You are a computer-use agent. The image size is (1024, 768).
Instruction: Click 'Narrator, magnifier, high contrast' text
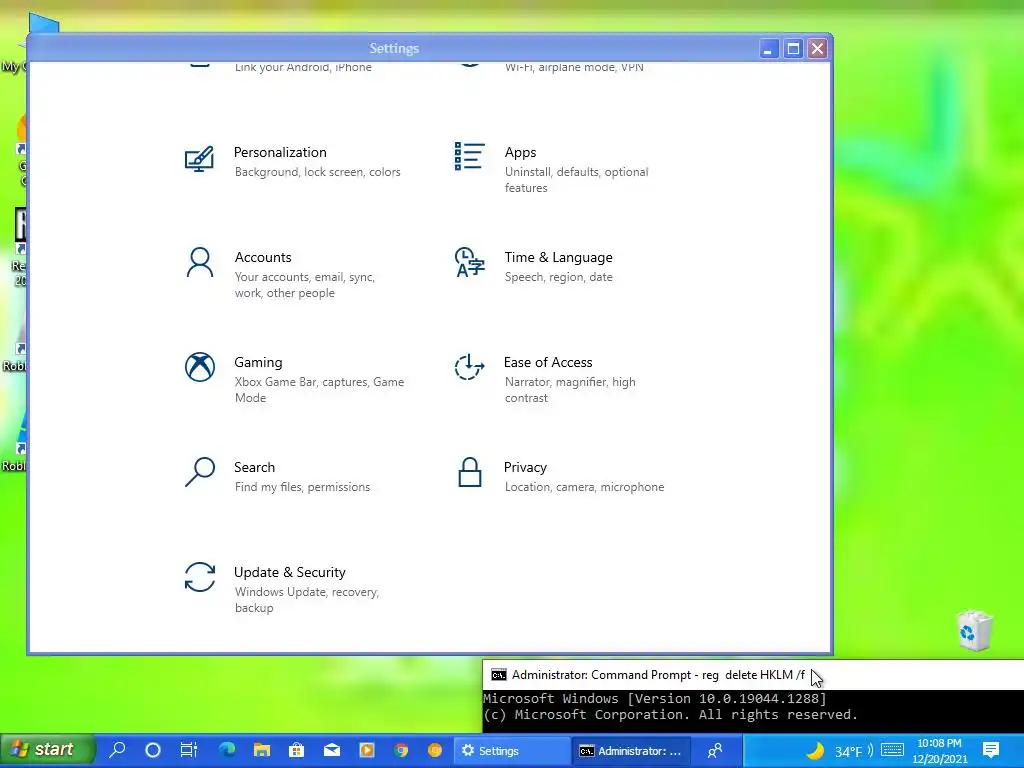(570, 390)
